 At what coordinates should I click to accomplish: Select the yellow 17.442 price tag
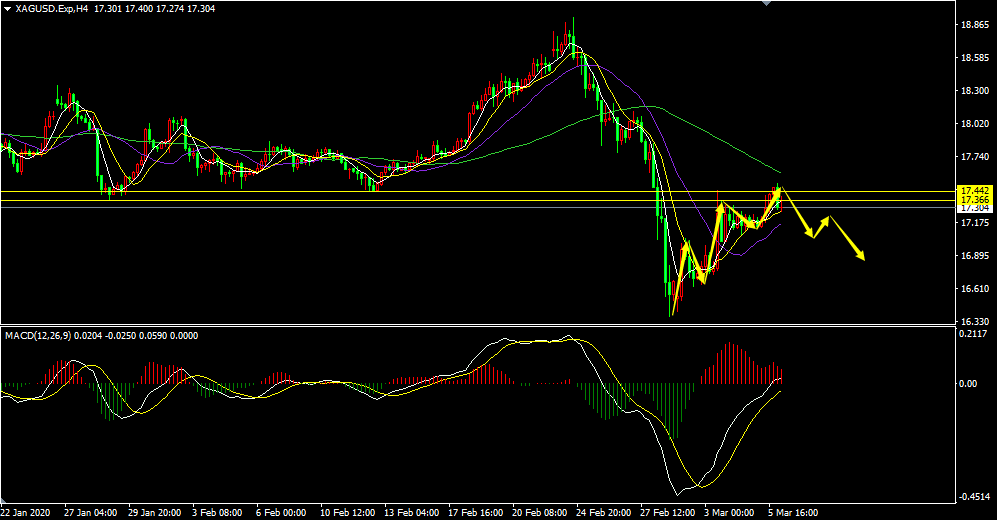point(974,190)
